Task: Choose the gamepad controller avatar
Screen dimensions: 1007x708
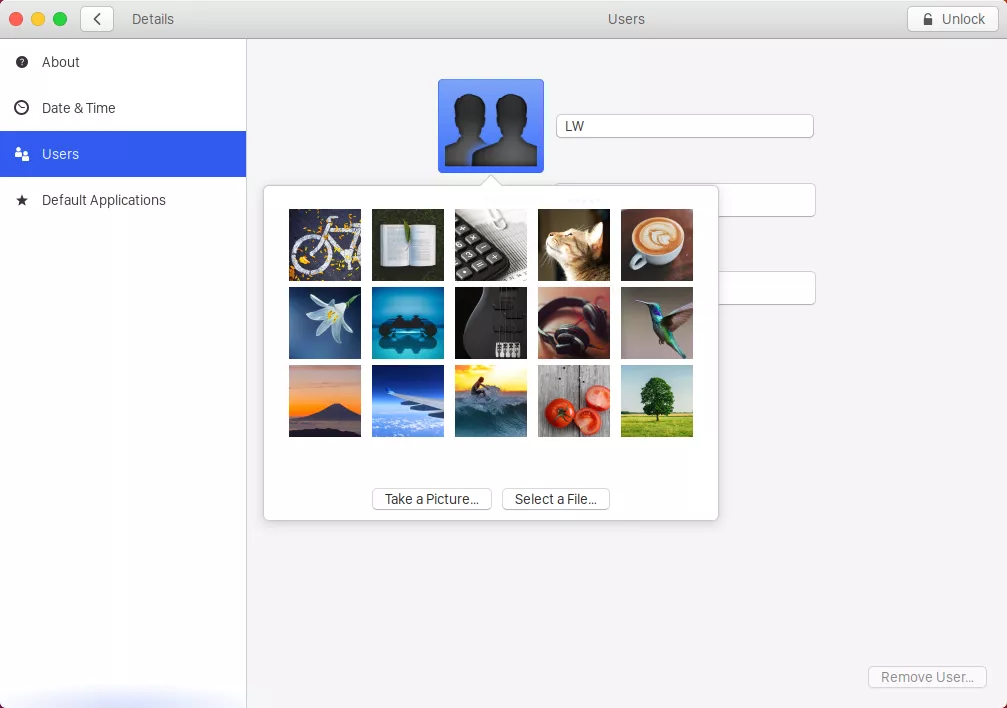Action: 408,323
